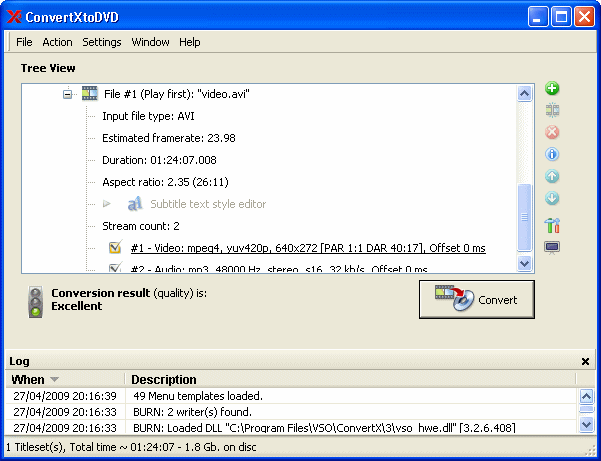Click the tree view scroll down arrow
Image resolution: width=601 pixels, height=461 pixels.
point(524,263)
